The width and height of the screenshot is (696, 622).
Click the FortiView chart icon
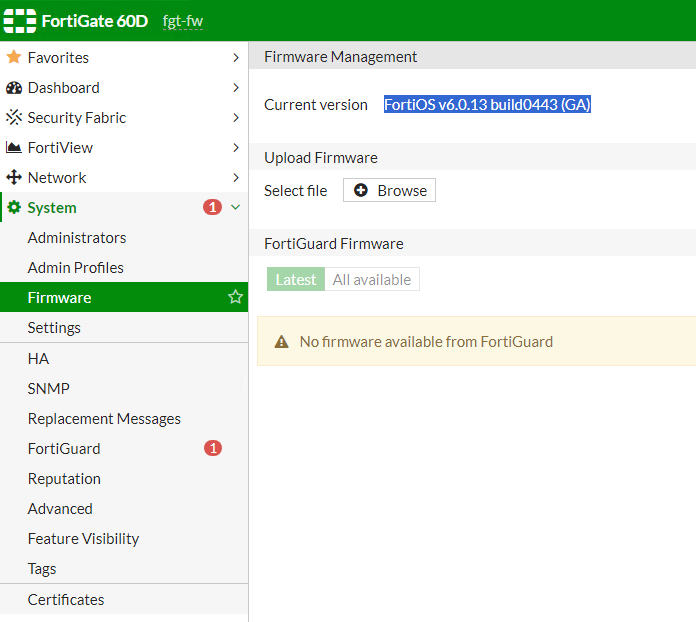point(14,148)
